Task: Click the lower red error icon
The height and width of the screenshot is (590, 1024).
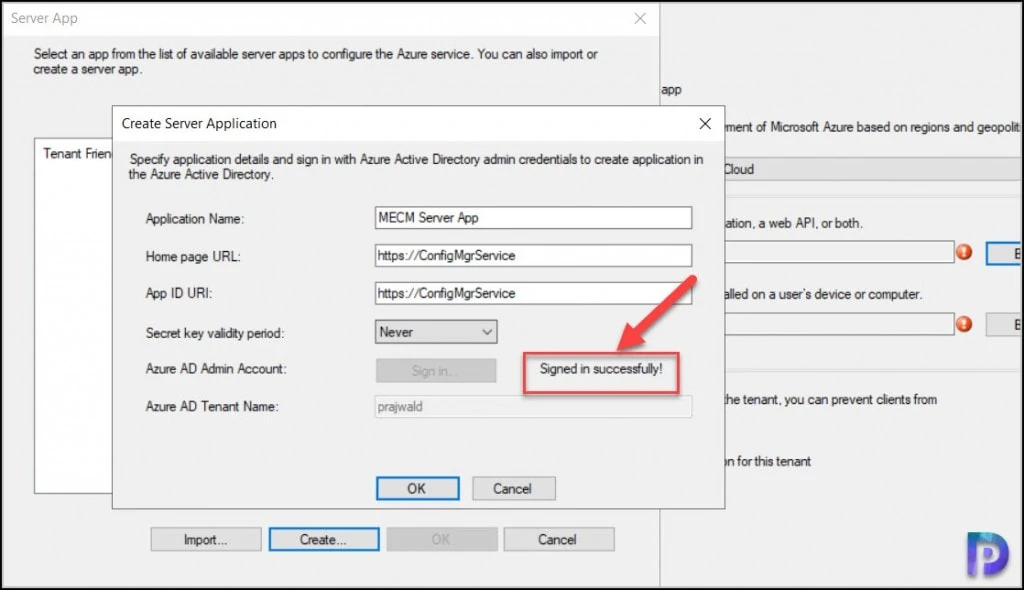Action: [965, 324]
